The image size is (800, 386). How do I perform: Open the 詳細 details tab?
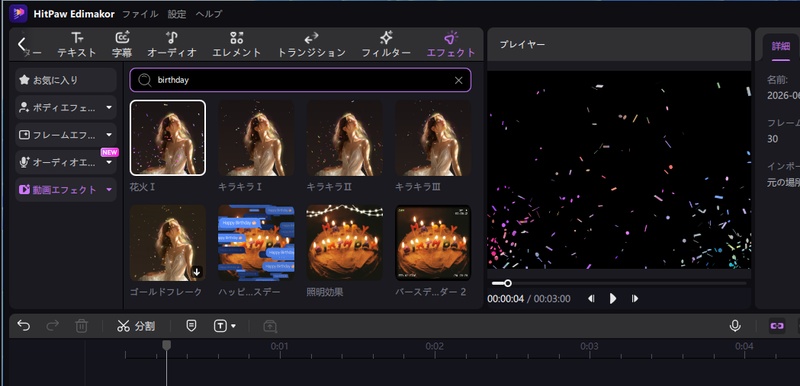(x=781, y=46)
